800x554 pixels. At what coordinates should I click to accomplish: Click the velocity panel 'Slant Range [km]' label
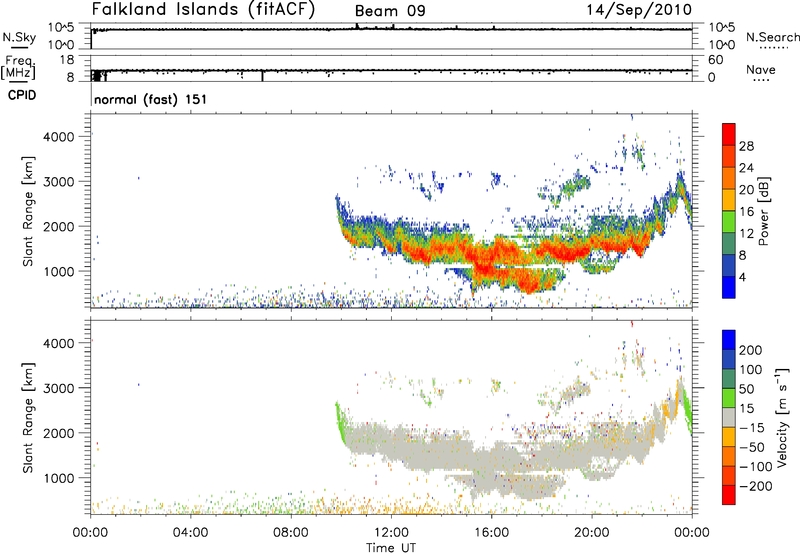tap(28, 417)
